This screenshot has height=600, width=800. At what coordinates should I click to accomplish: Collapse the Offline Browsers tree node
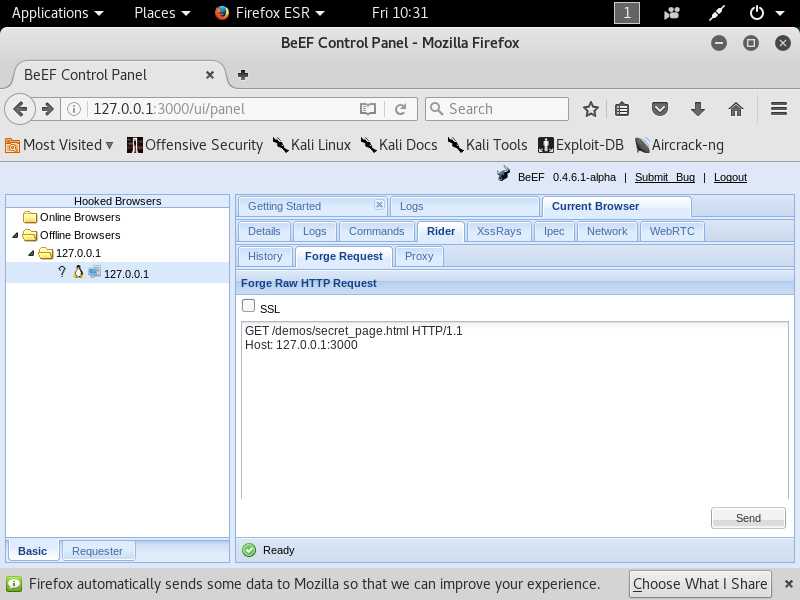click(x=15, y=235)
